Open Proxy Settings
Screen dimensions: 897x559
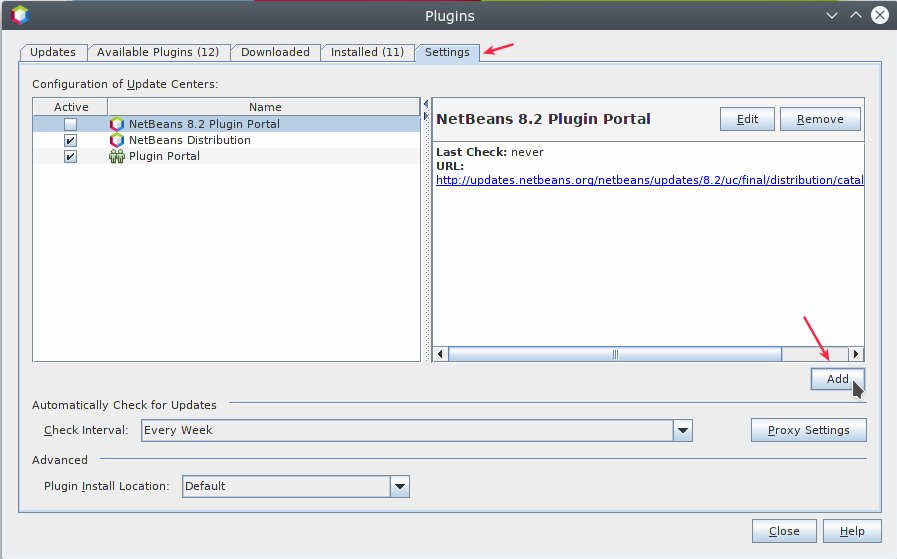coord(809,430)
